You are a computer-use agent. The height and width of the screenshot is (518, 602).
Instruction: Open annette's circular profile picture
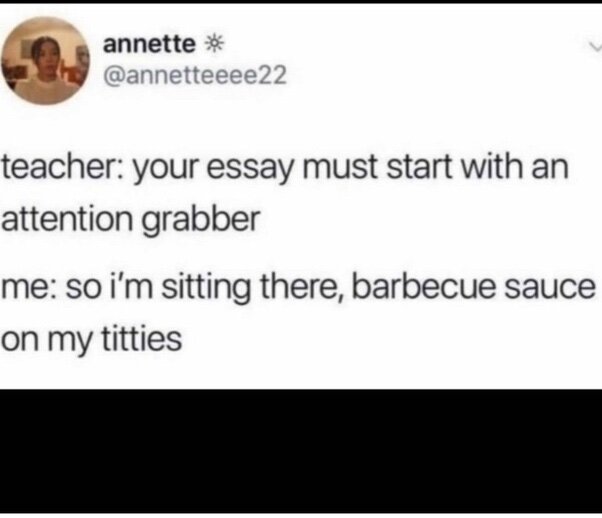(x=45, y=61)
